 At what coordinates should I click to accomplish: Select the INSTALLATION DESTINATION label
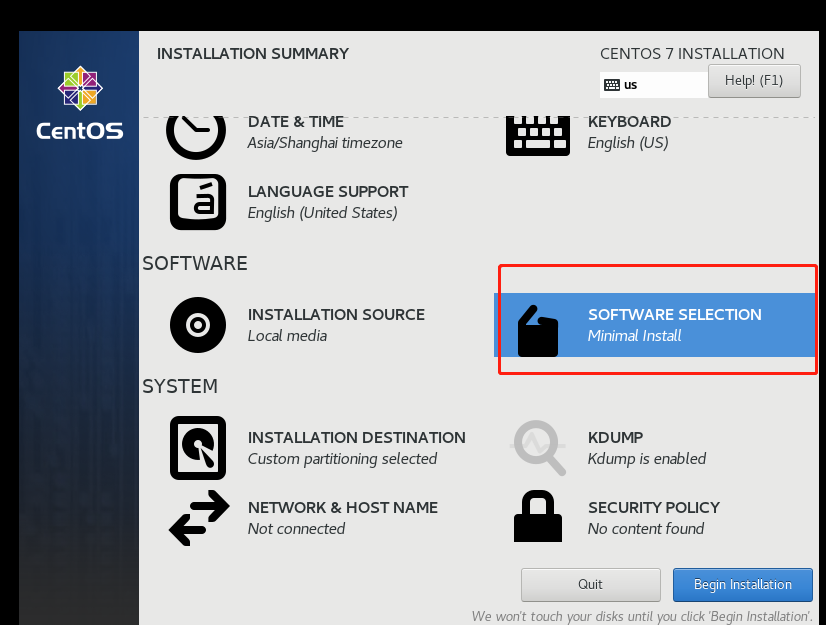tap(357, 437)
